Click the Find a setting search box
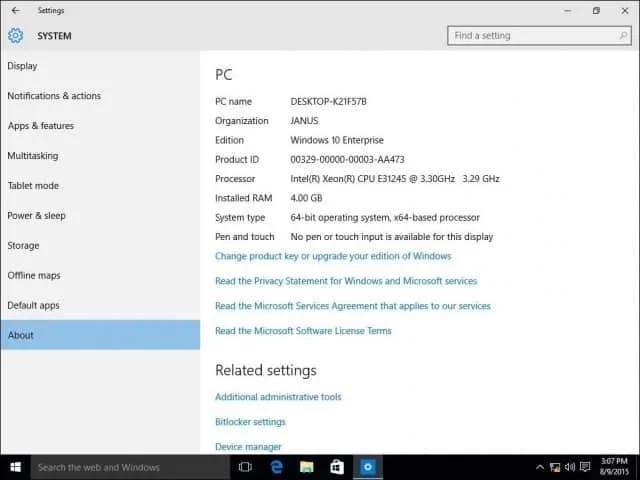 [539, 36]
